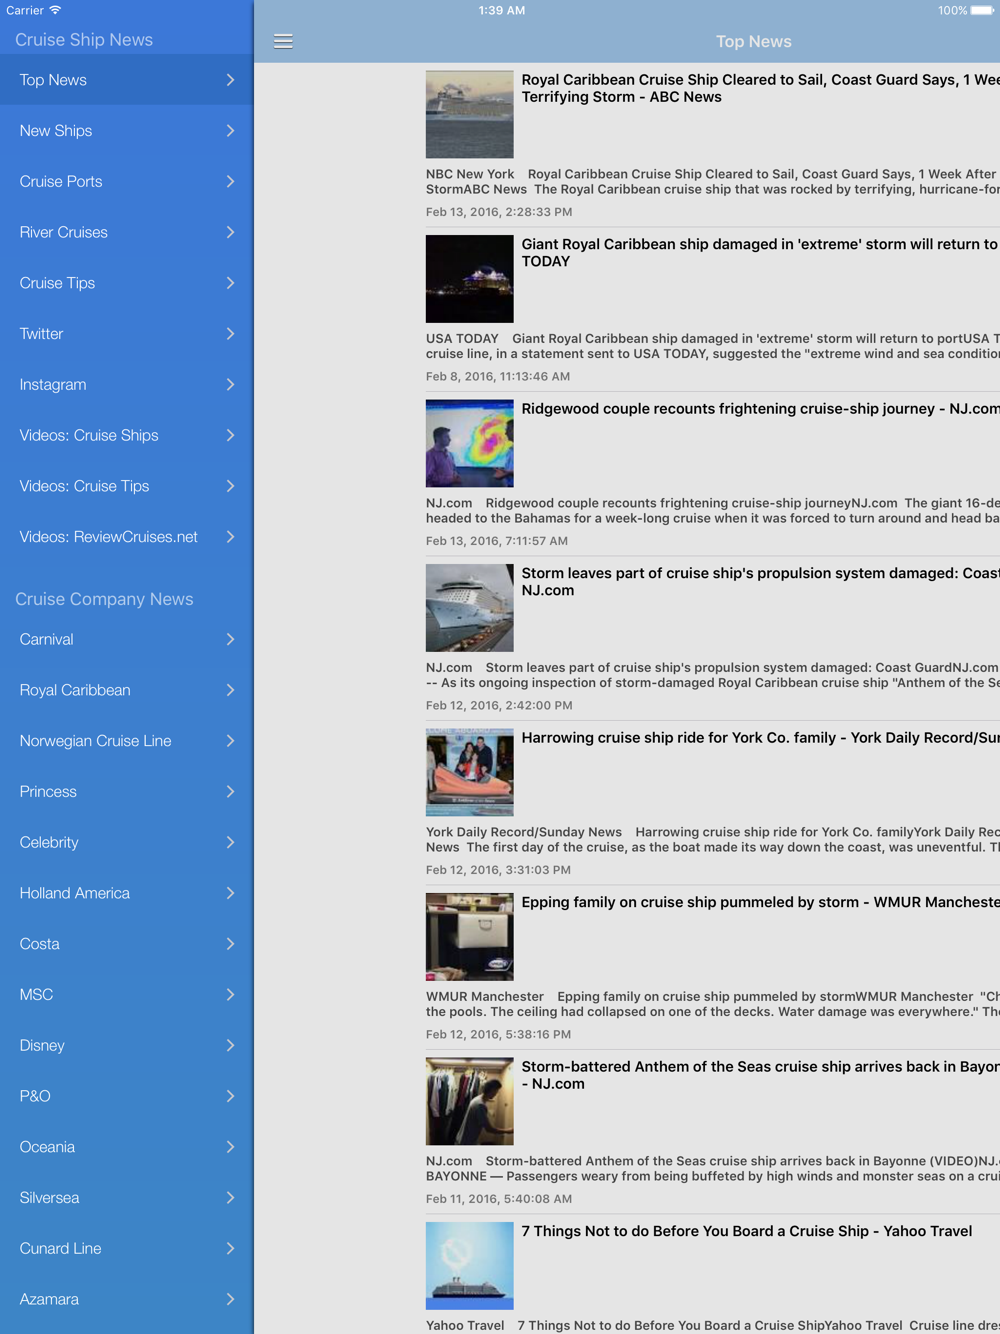Open propulsion system damaged ship thumbnail
This screenshot has width=1000, height=1334.
(x=470, y=608)
